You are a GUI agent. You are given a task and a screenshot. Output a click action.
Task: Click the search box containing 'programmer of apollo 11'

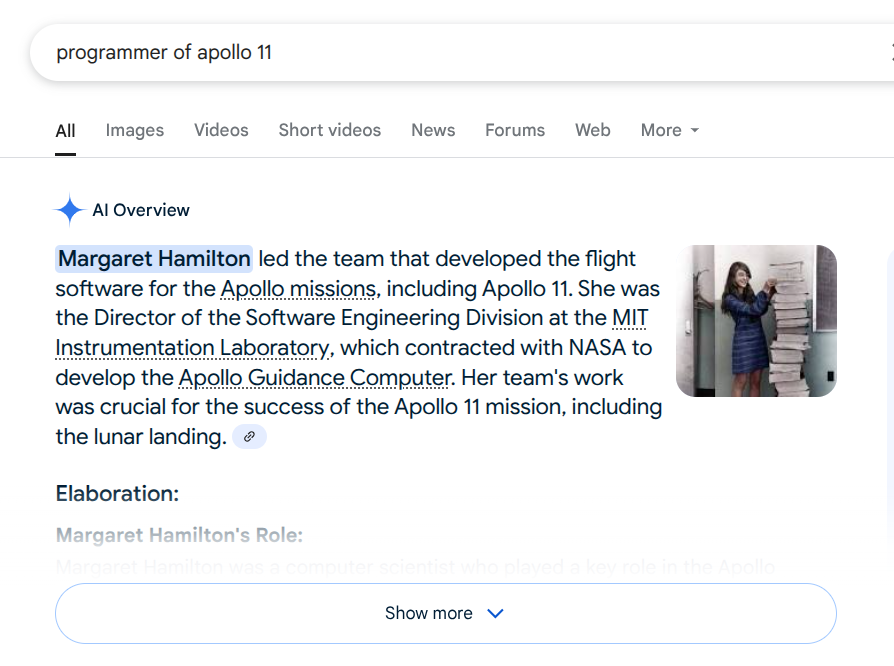[400, 52]
